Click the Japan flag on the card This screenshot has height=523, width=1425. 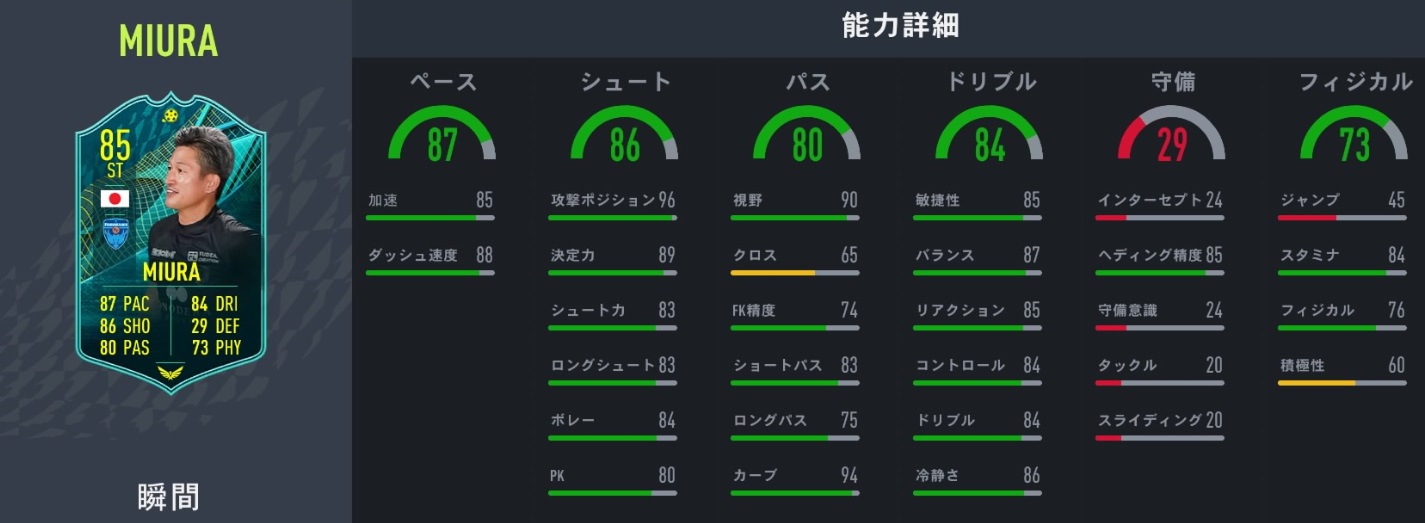[x=114, y=198]
